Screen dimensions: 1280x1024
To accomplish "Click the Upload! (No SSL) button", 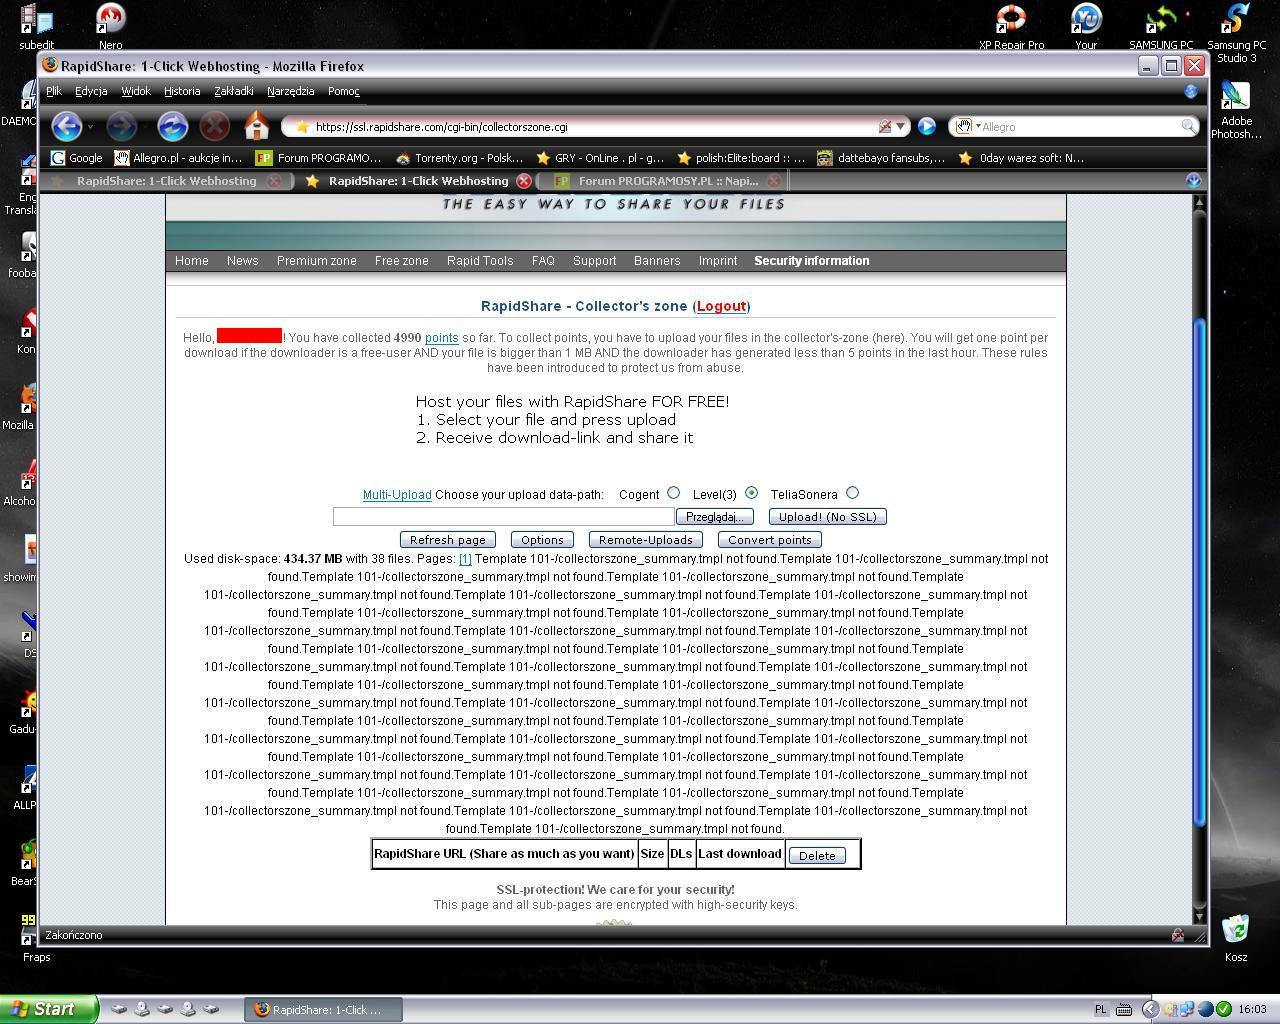I will point(827,517).
